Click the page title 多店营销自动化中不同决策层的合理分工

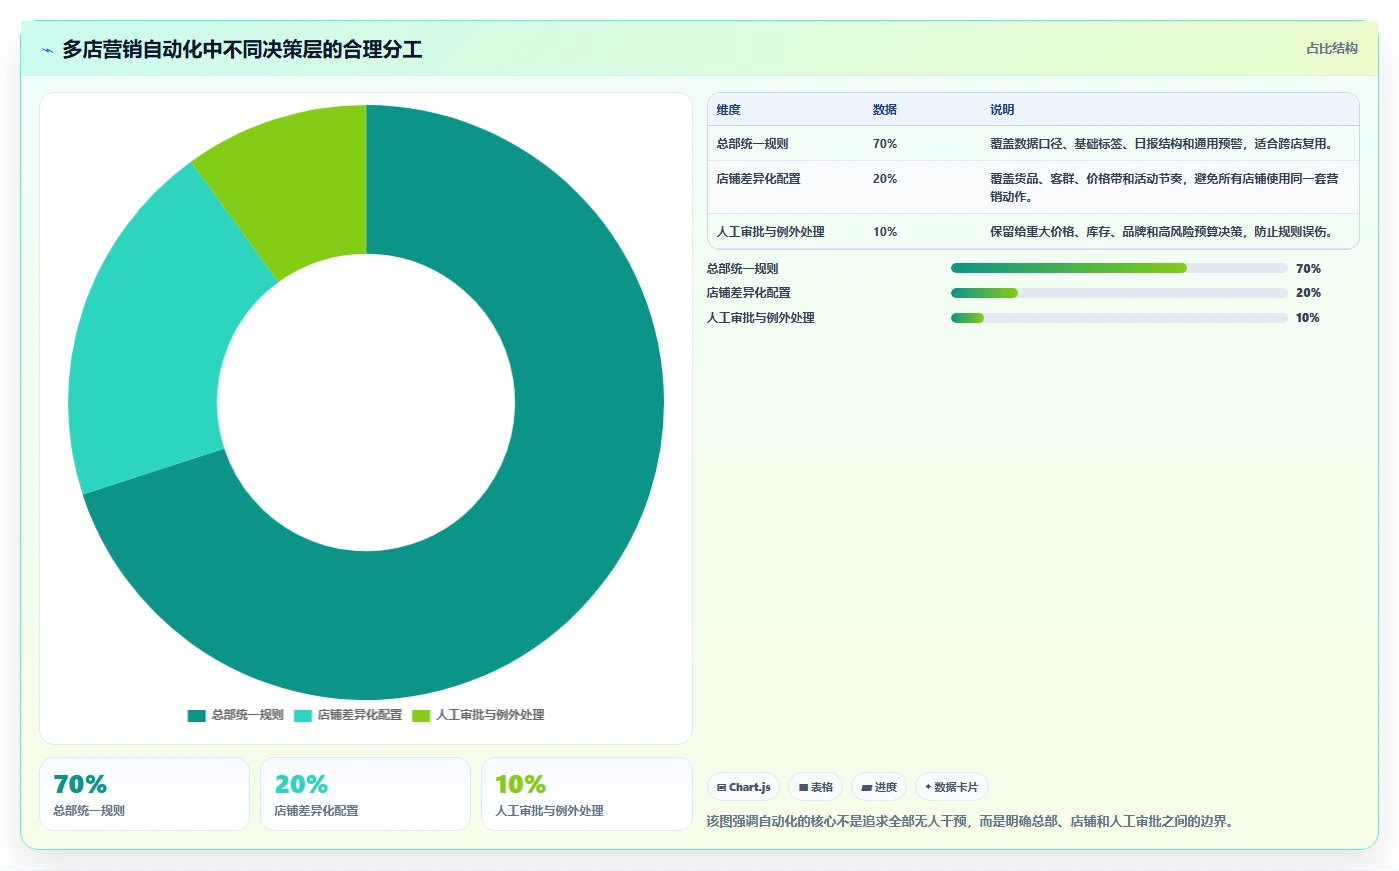click(x=242, y=50)
